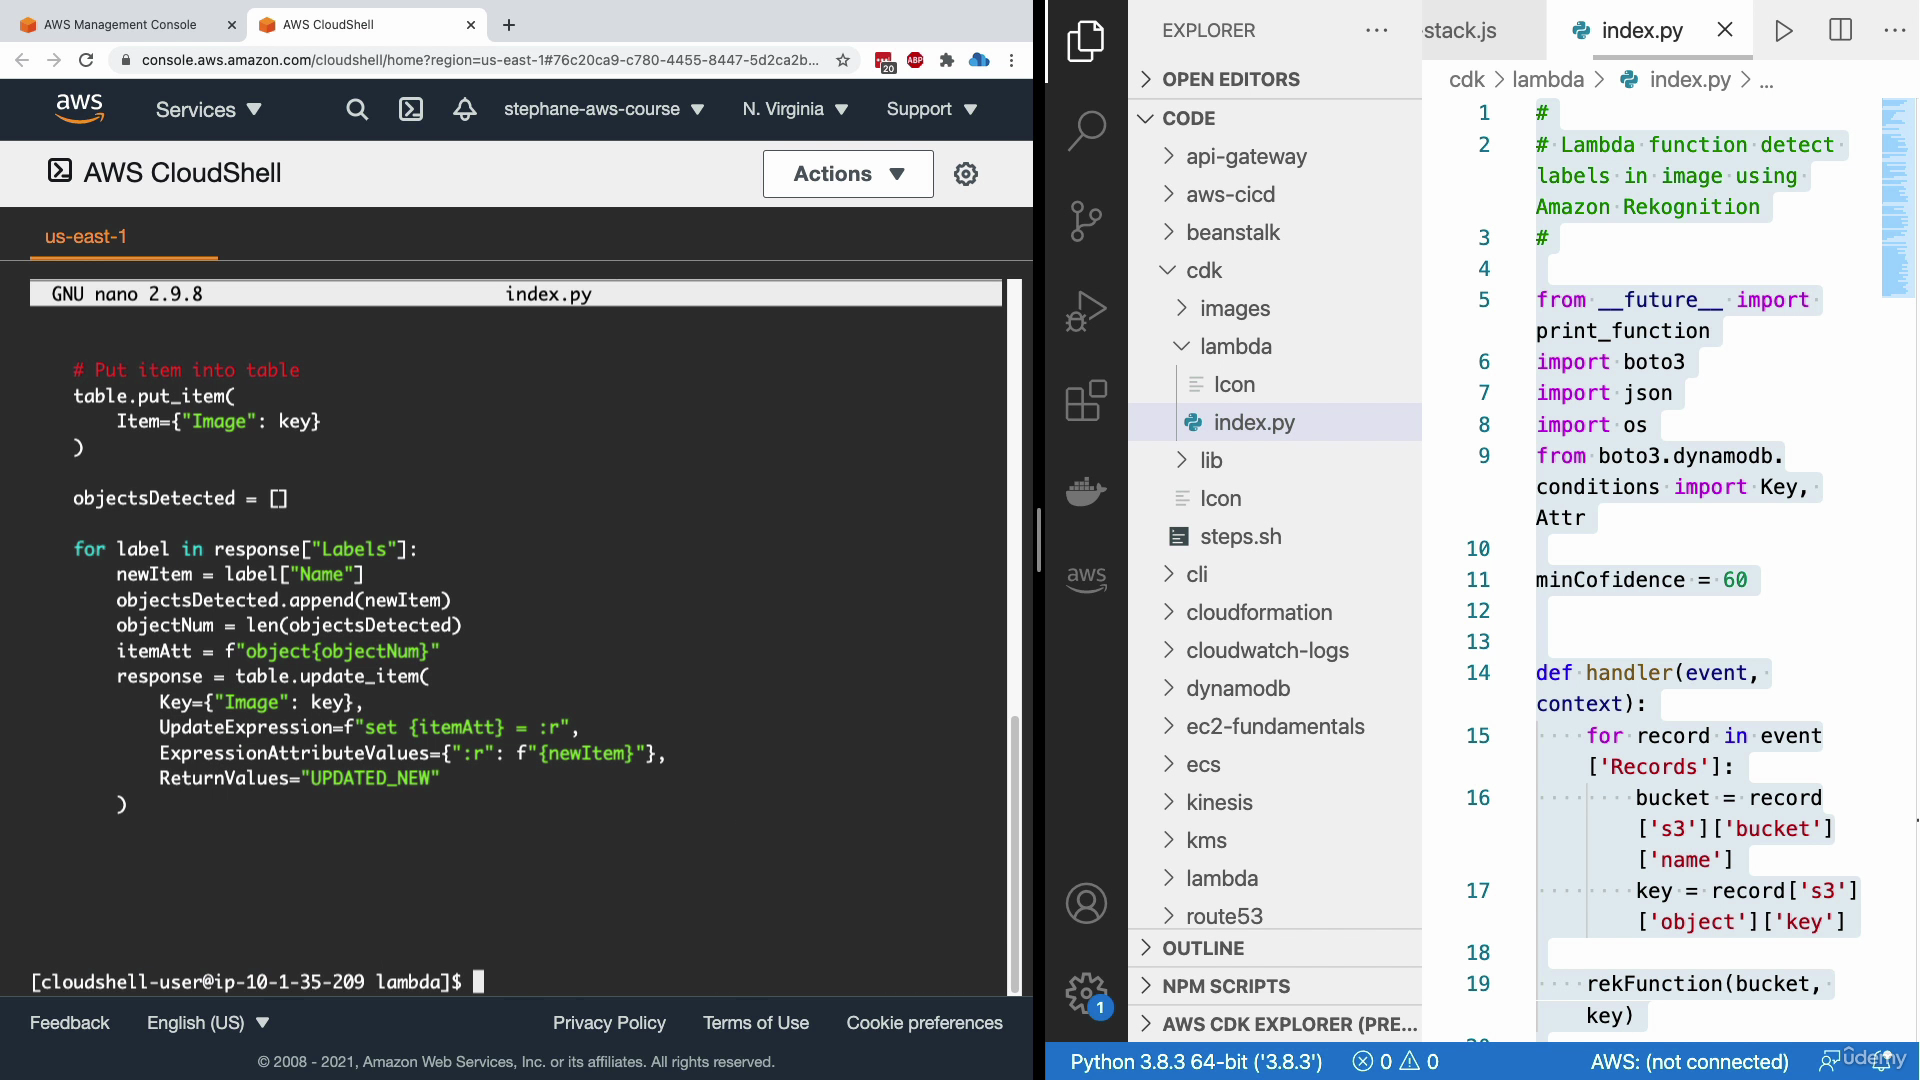
Task: Go back in browser history
Action: pos(22,60)
